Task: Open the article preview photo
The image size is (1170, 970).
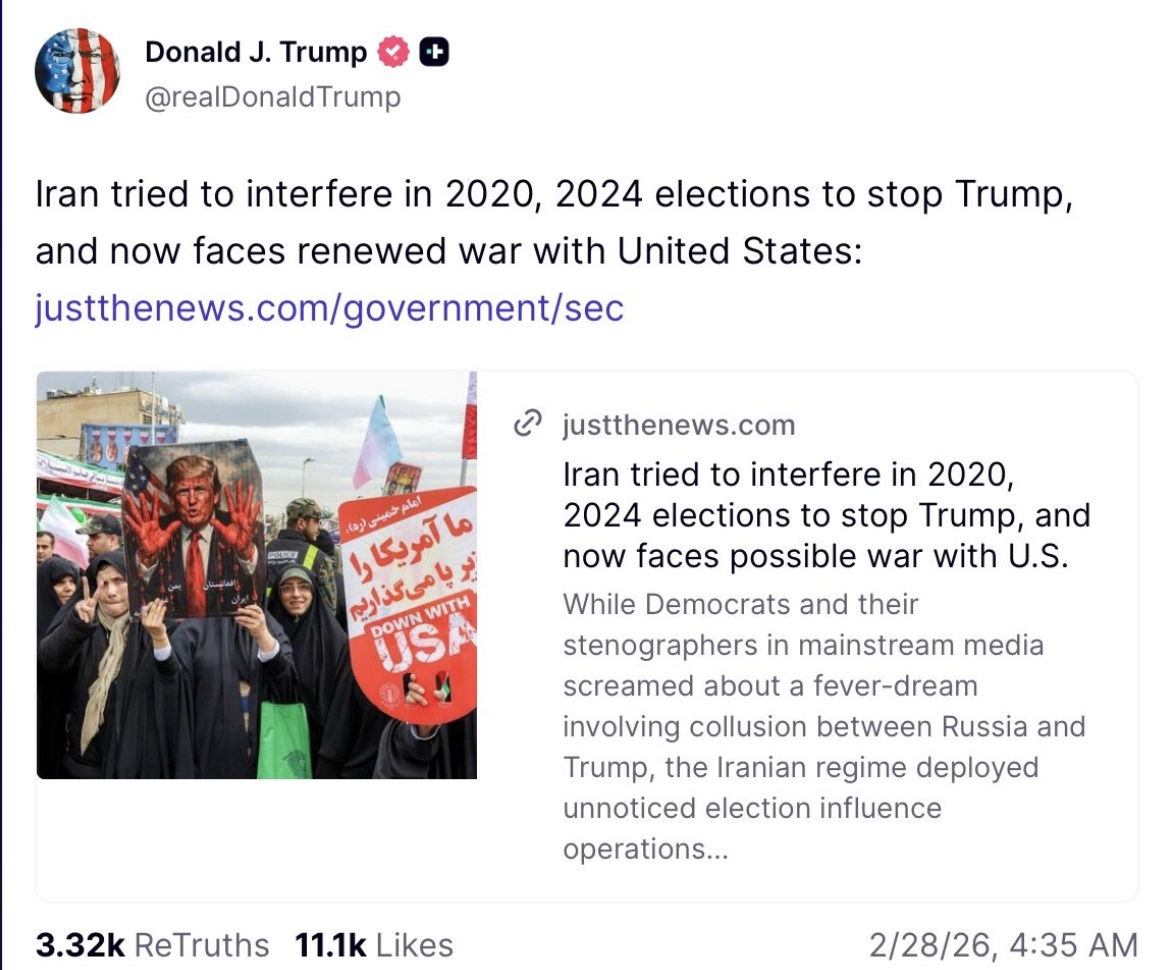Action: [256, 575]
